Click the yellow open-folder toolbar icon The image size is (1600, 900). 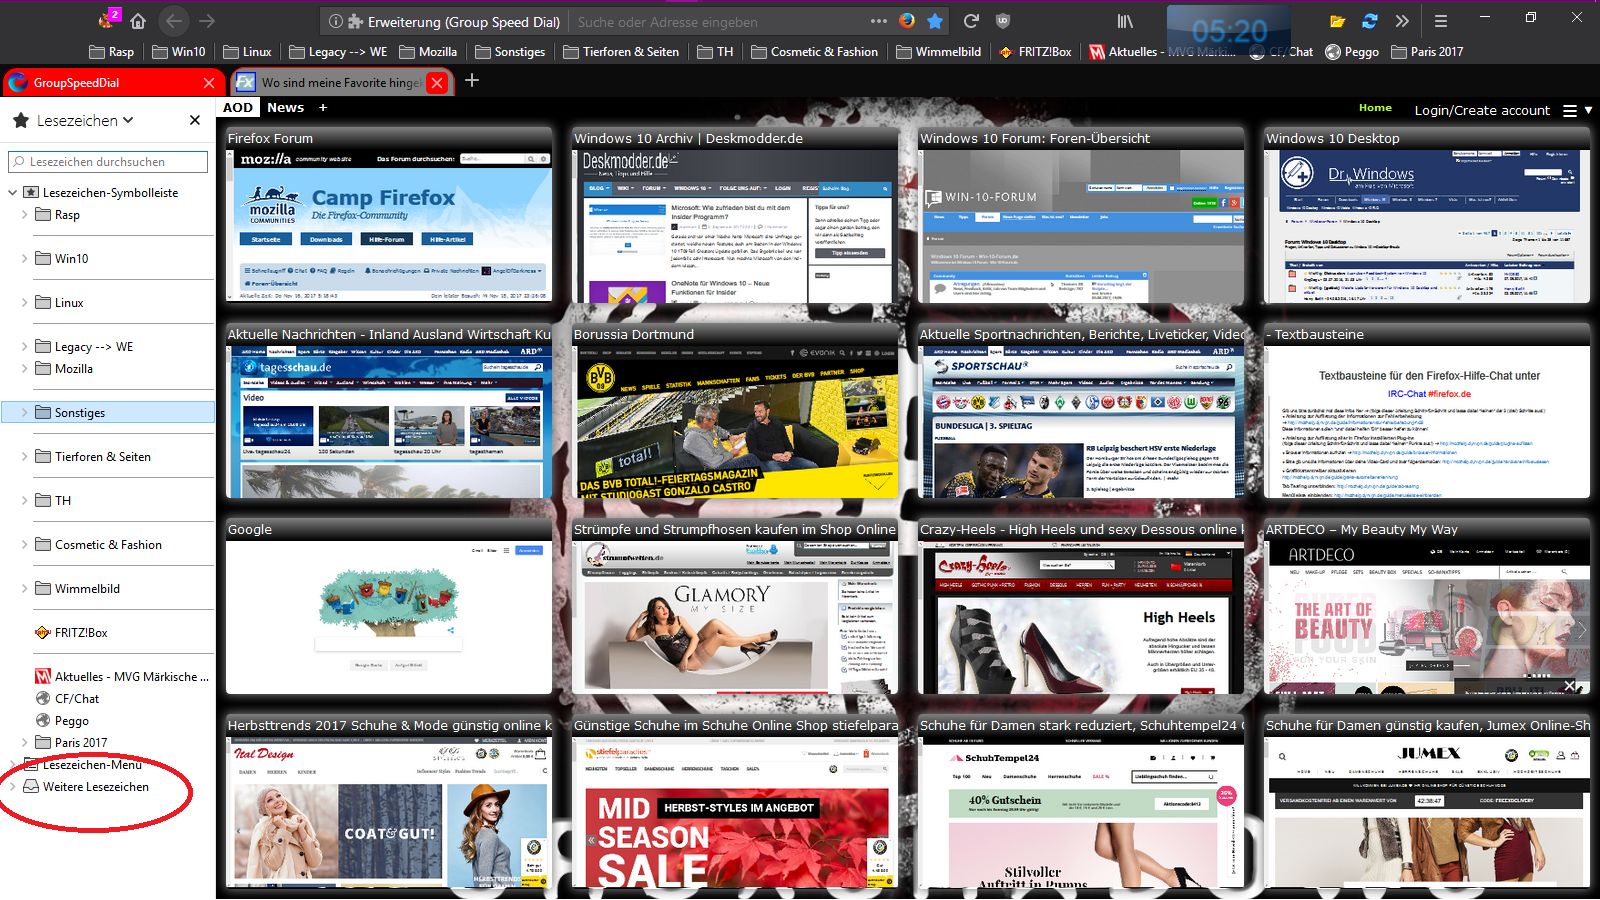[1337, 21]
